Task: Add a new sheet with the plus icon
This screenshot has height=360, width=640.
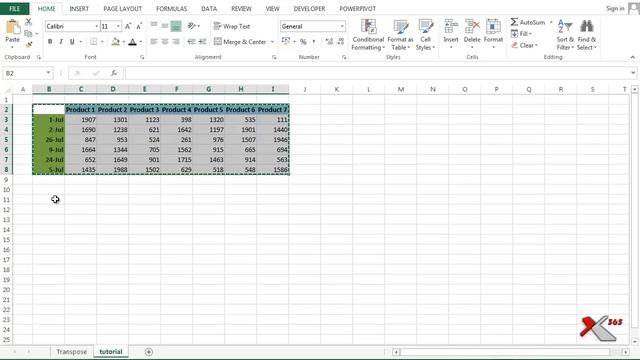Action: click(x=149, y=352)
